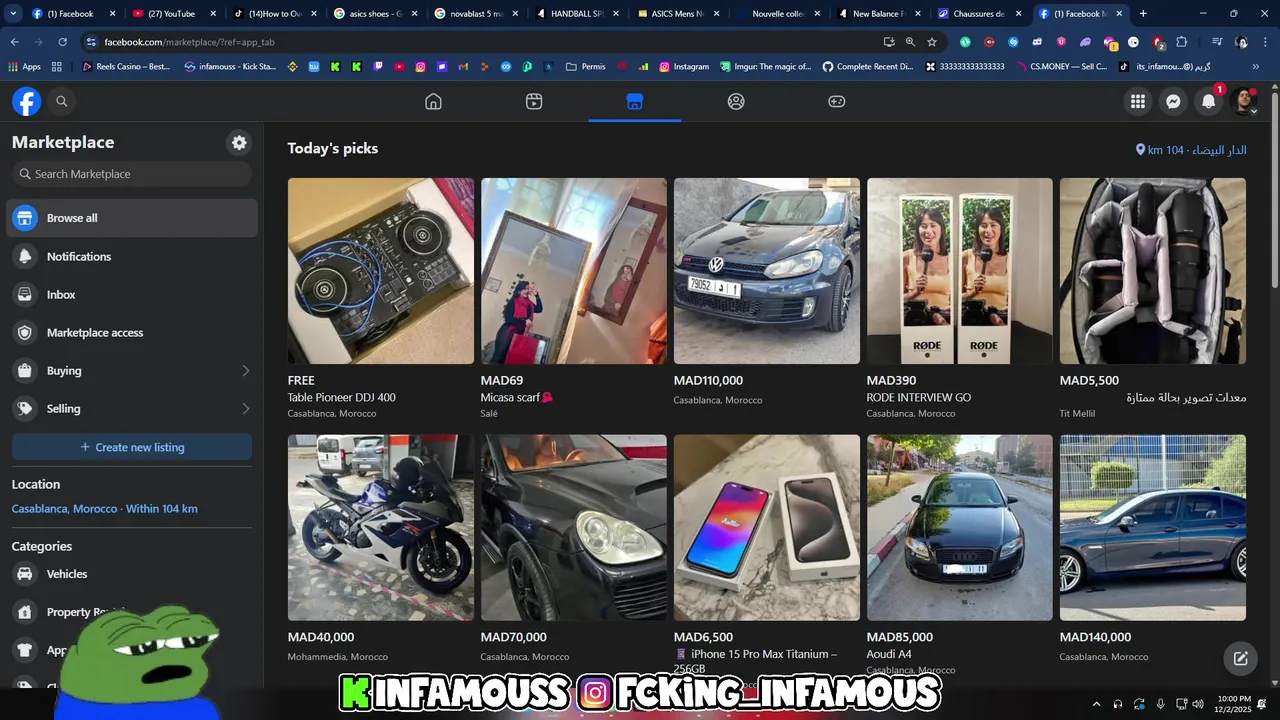The height and width of the screenshot is (720, 1280).
Task: Open the MAD140,000 BMW listing photo
Action: pos(1153,527)
